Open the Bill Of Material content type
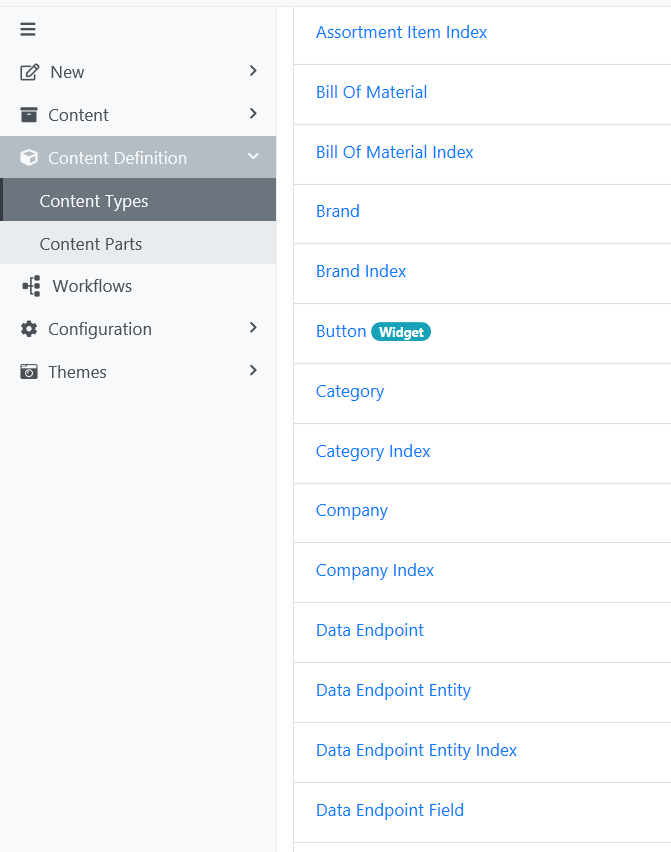 point(371,91)
